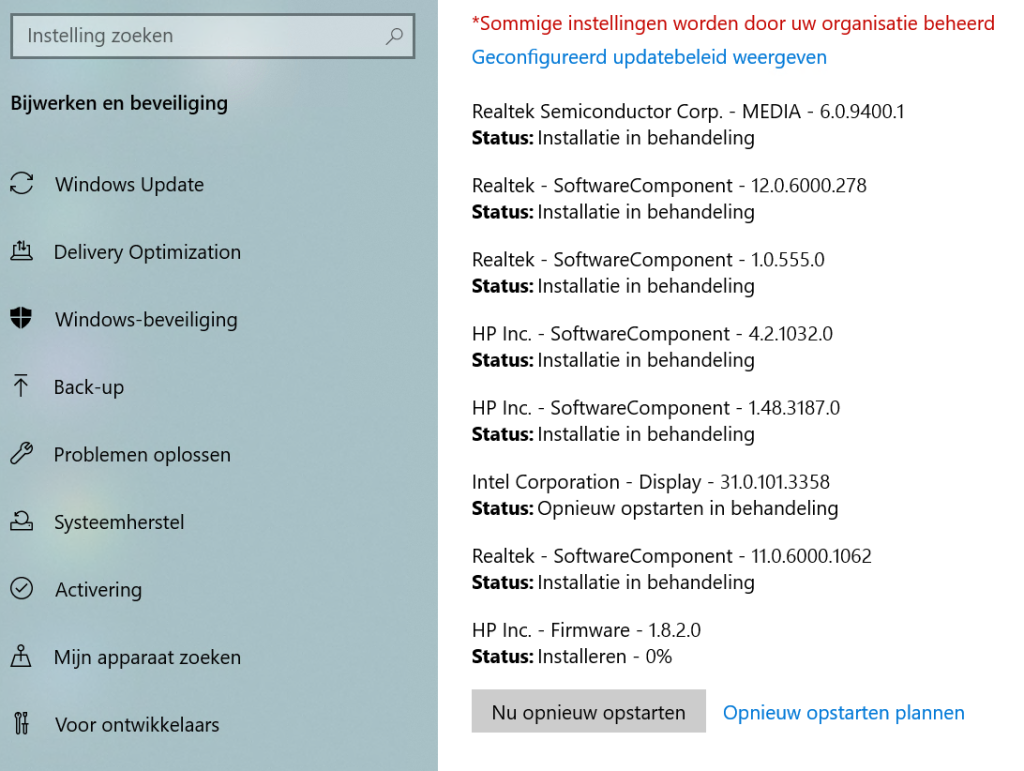Open the Opnieuw opstarten plannen link
The image size is (1024, 771).
(x=843, y=713)
